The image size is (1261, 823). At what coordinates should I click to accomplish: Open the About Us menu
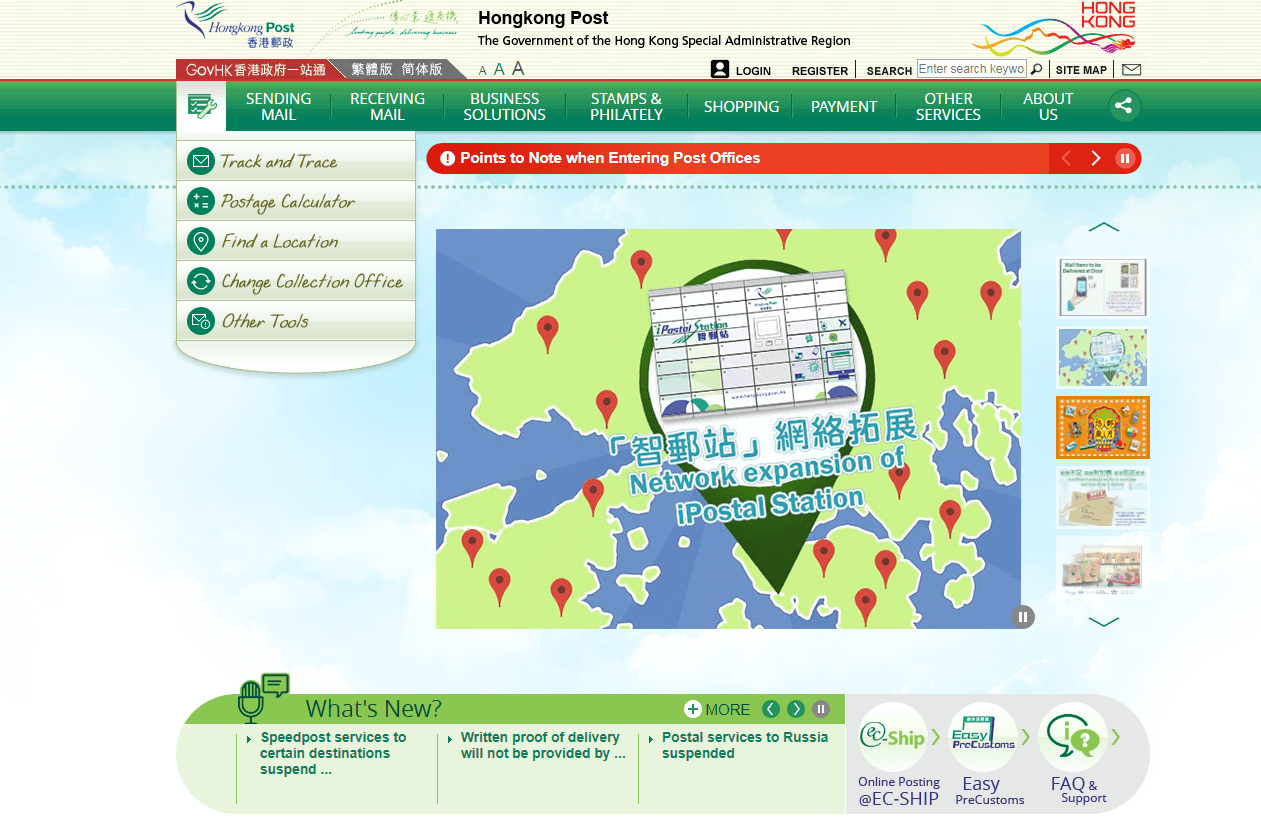[1048, 106]
